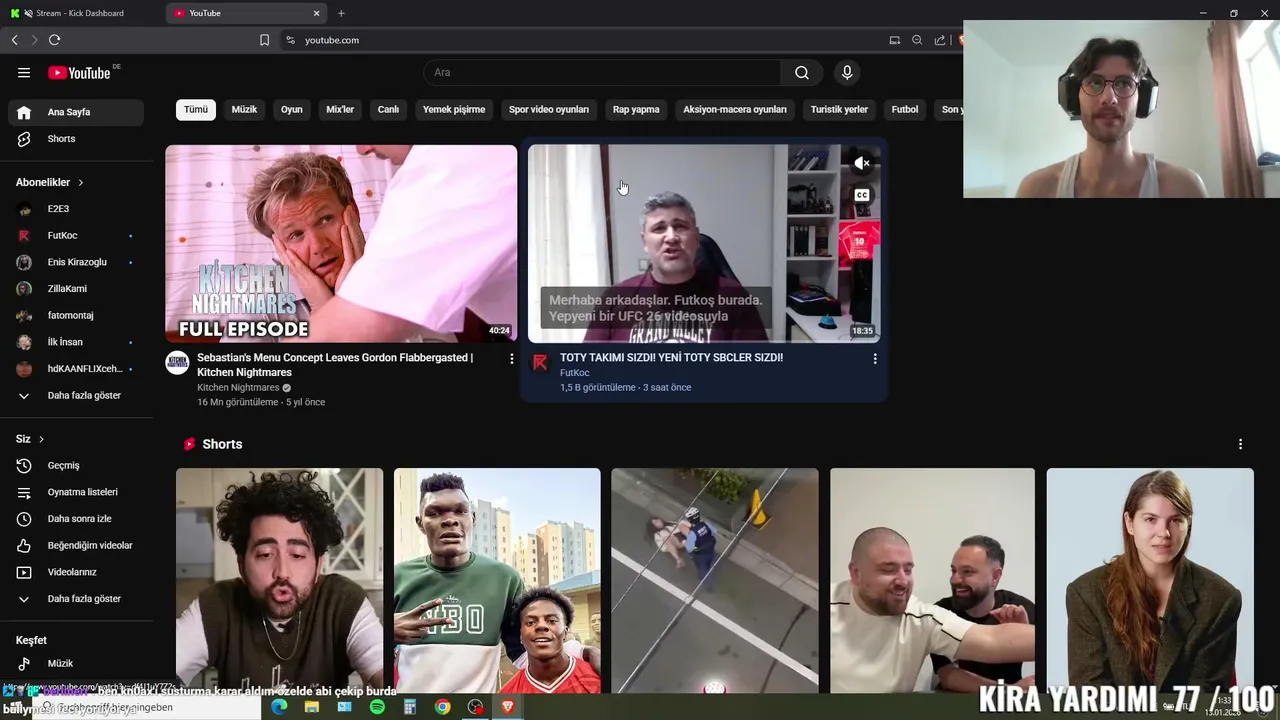The width and height of the screenshot is (1280, 720).
Task: Open options for Kitchen Nightmares video
Action: point(511,358)
